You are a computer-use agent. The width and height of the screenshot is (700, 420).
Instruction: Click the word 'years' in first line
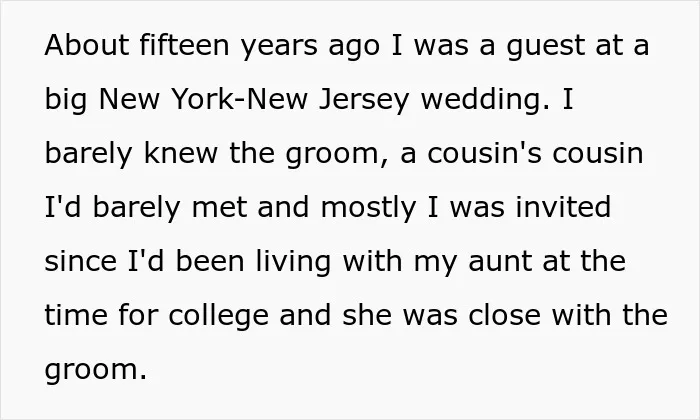(279, 47)
